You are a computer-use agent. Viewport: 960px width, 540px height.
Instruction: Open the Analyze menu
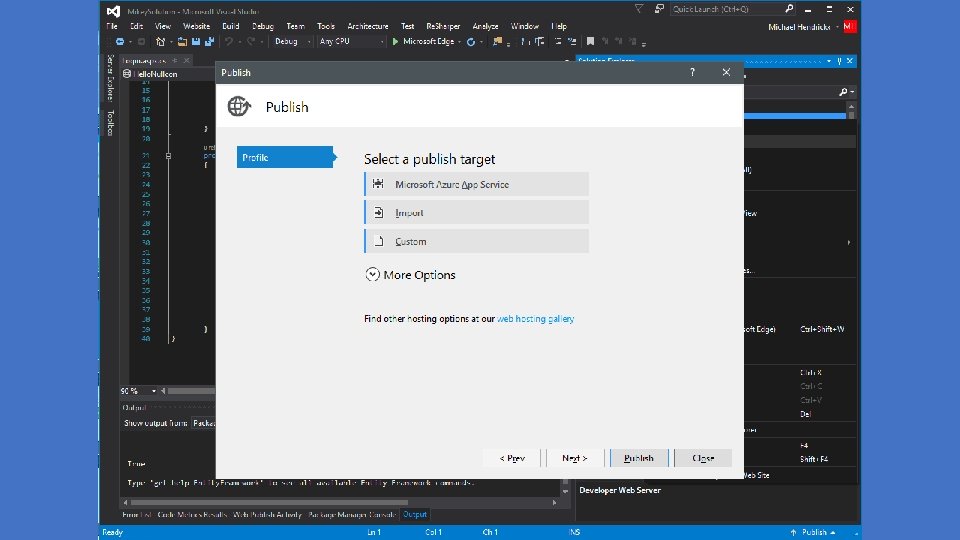coord(486,26)
